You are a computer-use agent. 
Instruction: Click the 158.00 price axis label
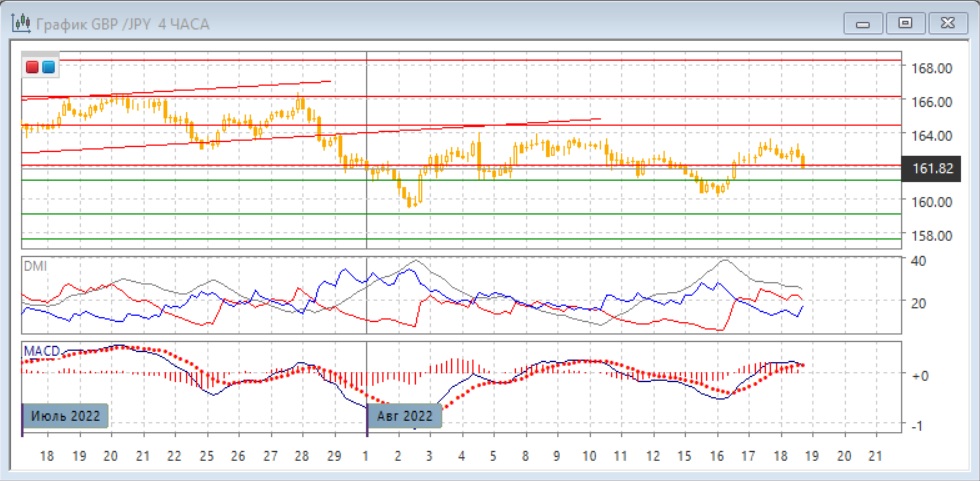[930, 236]
